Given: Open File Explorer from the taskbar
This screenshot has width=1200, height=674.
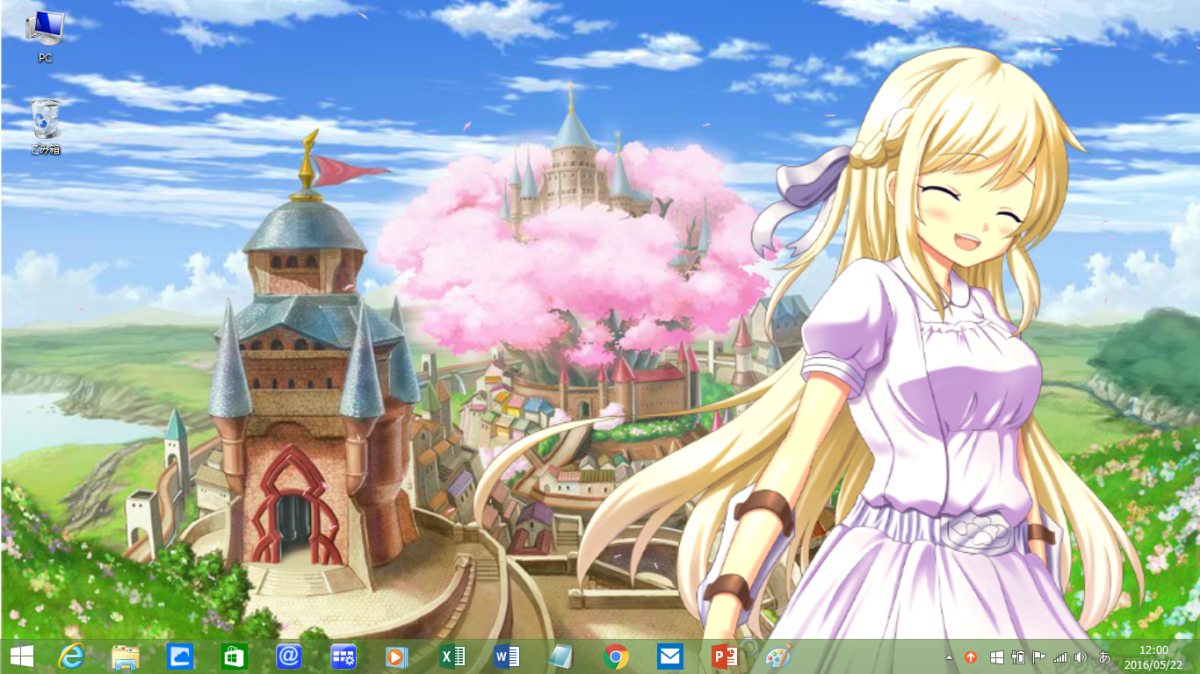Looking at the screenshot, I should (x=125, y=657).
